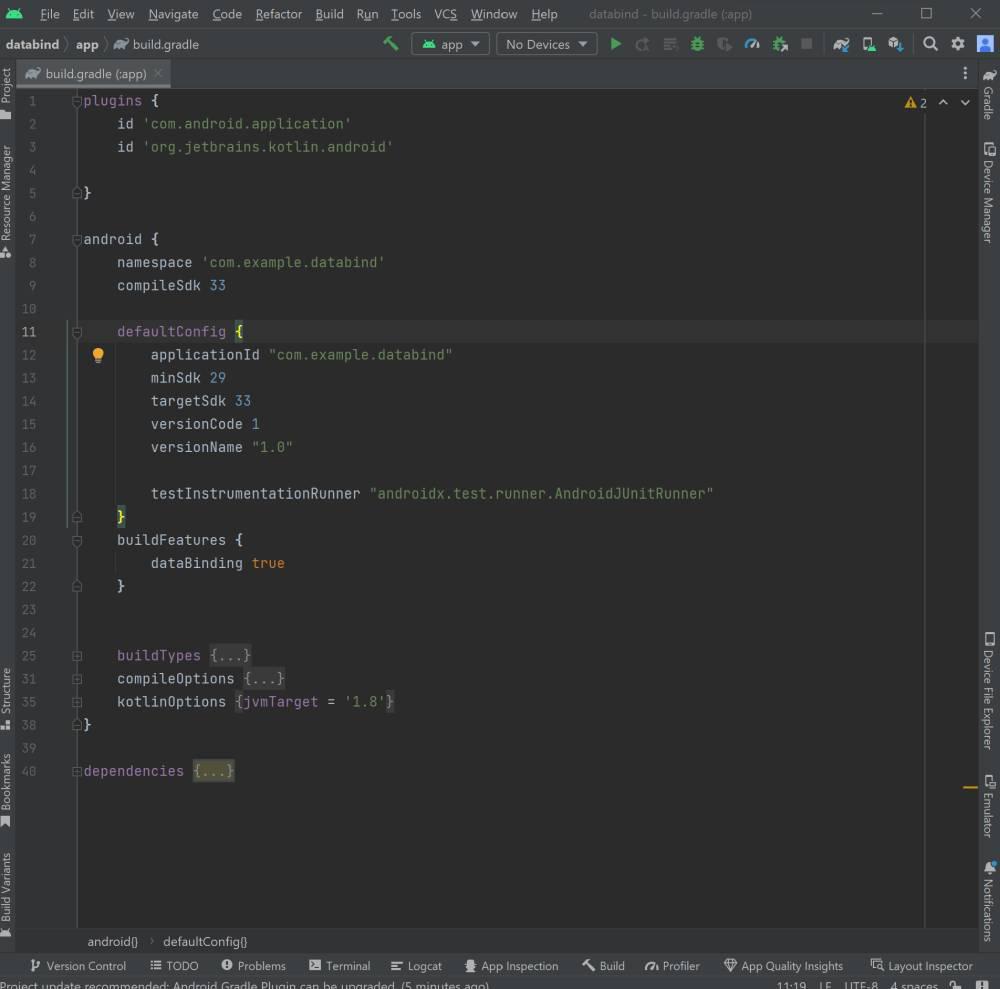The width and height of the screenshot is (1000, 989).
Task: Open the Refactor menu
Action: coord(278,14)
